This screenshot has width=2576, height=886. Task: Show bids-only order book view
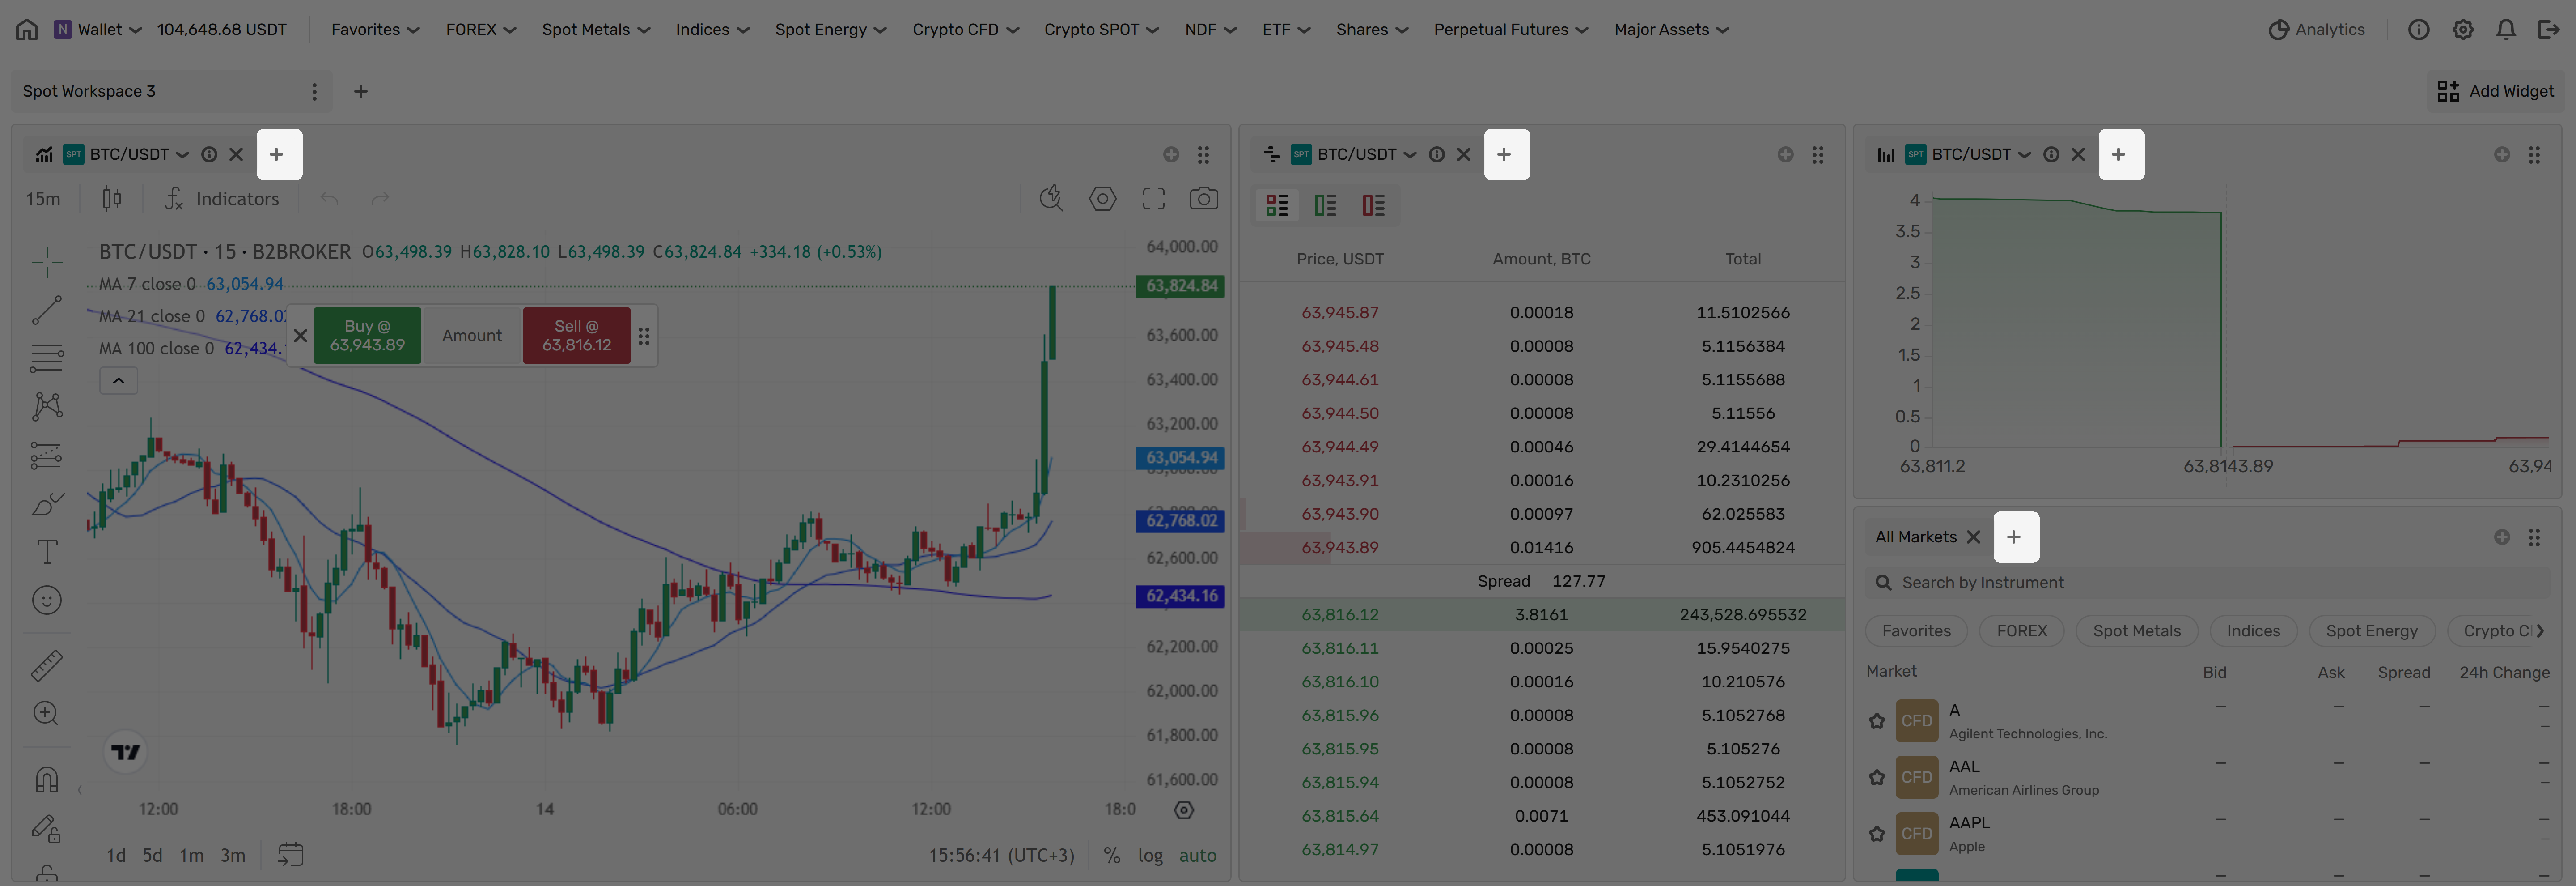point(1325,205)
